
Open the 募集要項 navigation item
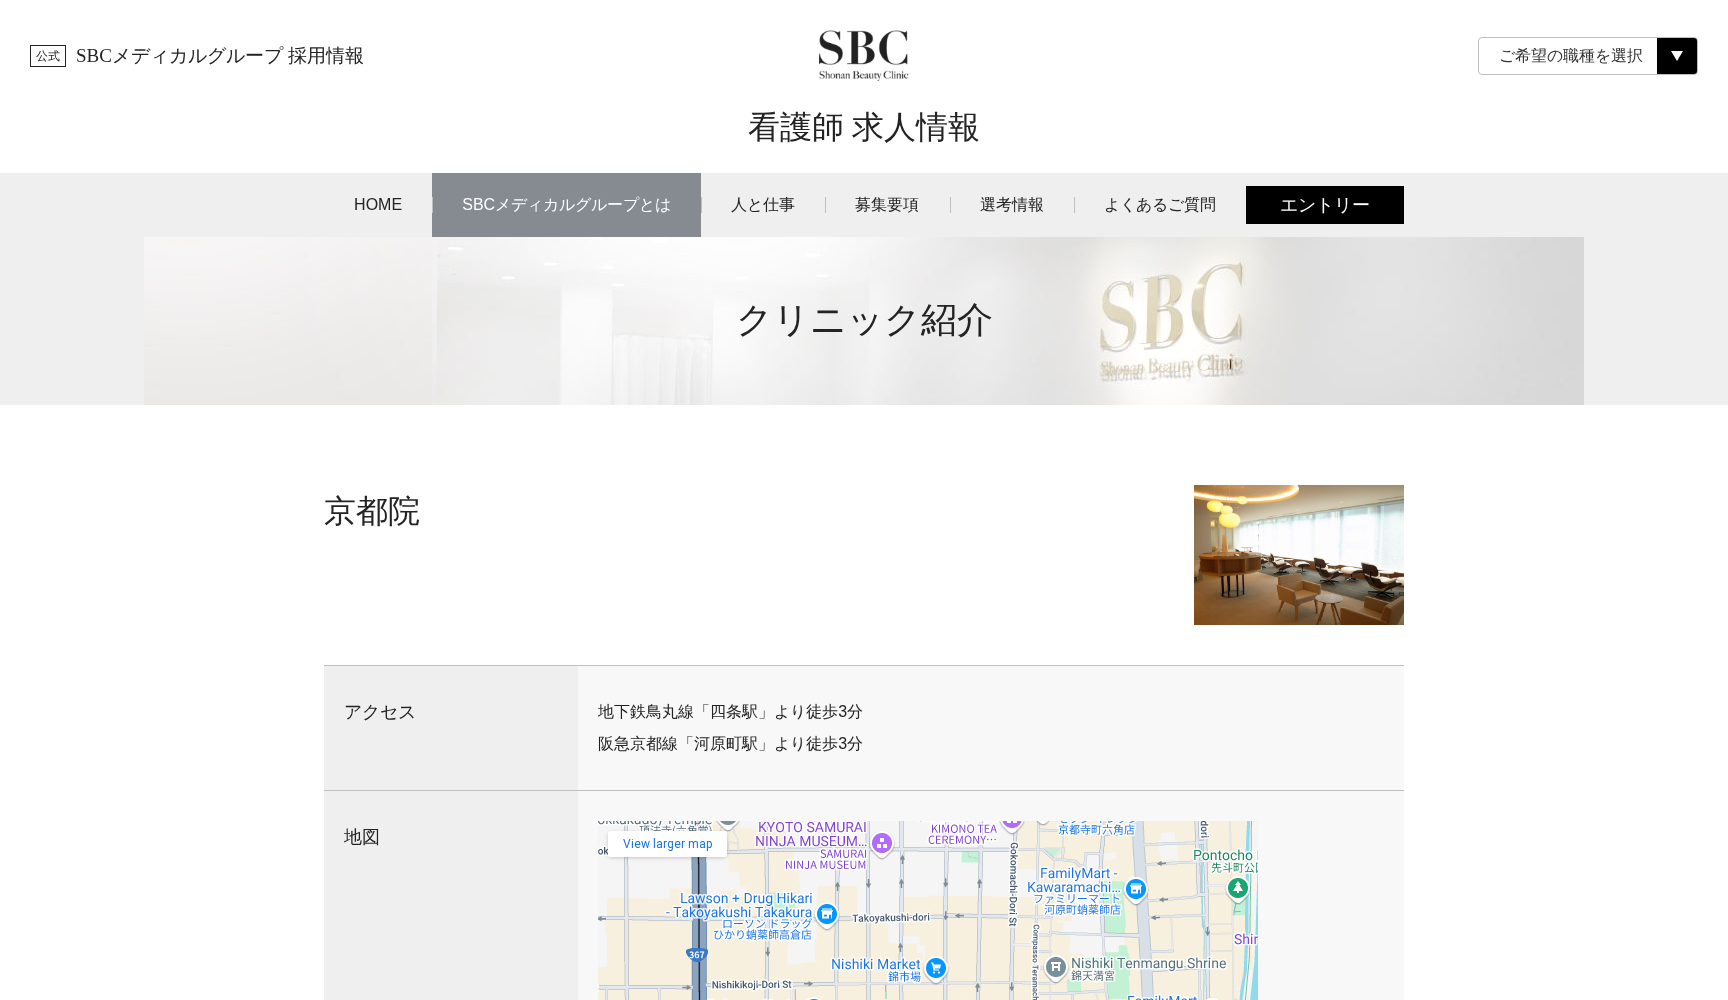(x=886, y=205)
